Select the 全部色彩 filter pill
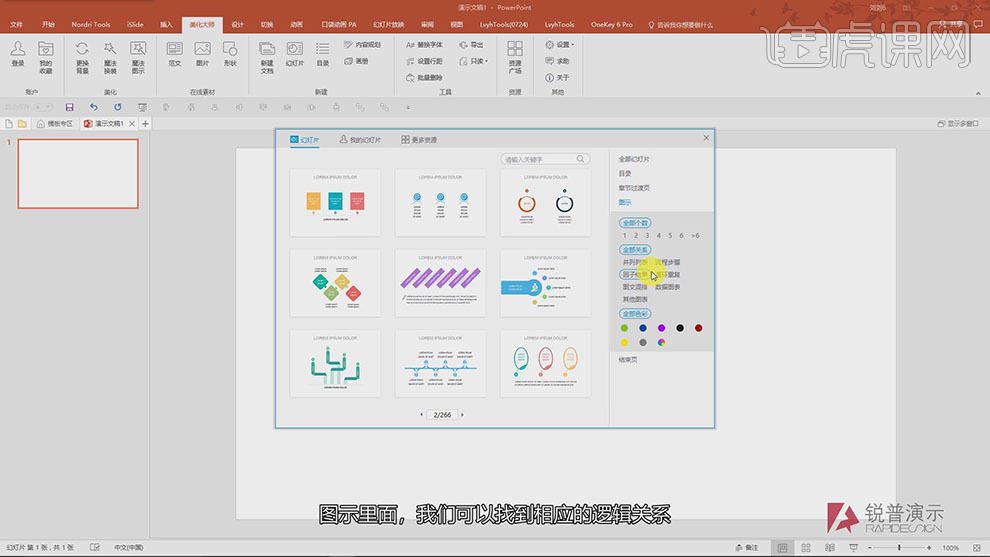The width and height of the screenshot is (990, 557). [x=635, y=314]
